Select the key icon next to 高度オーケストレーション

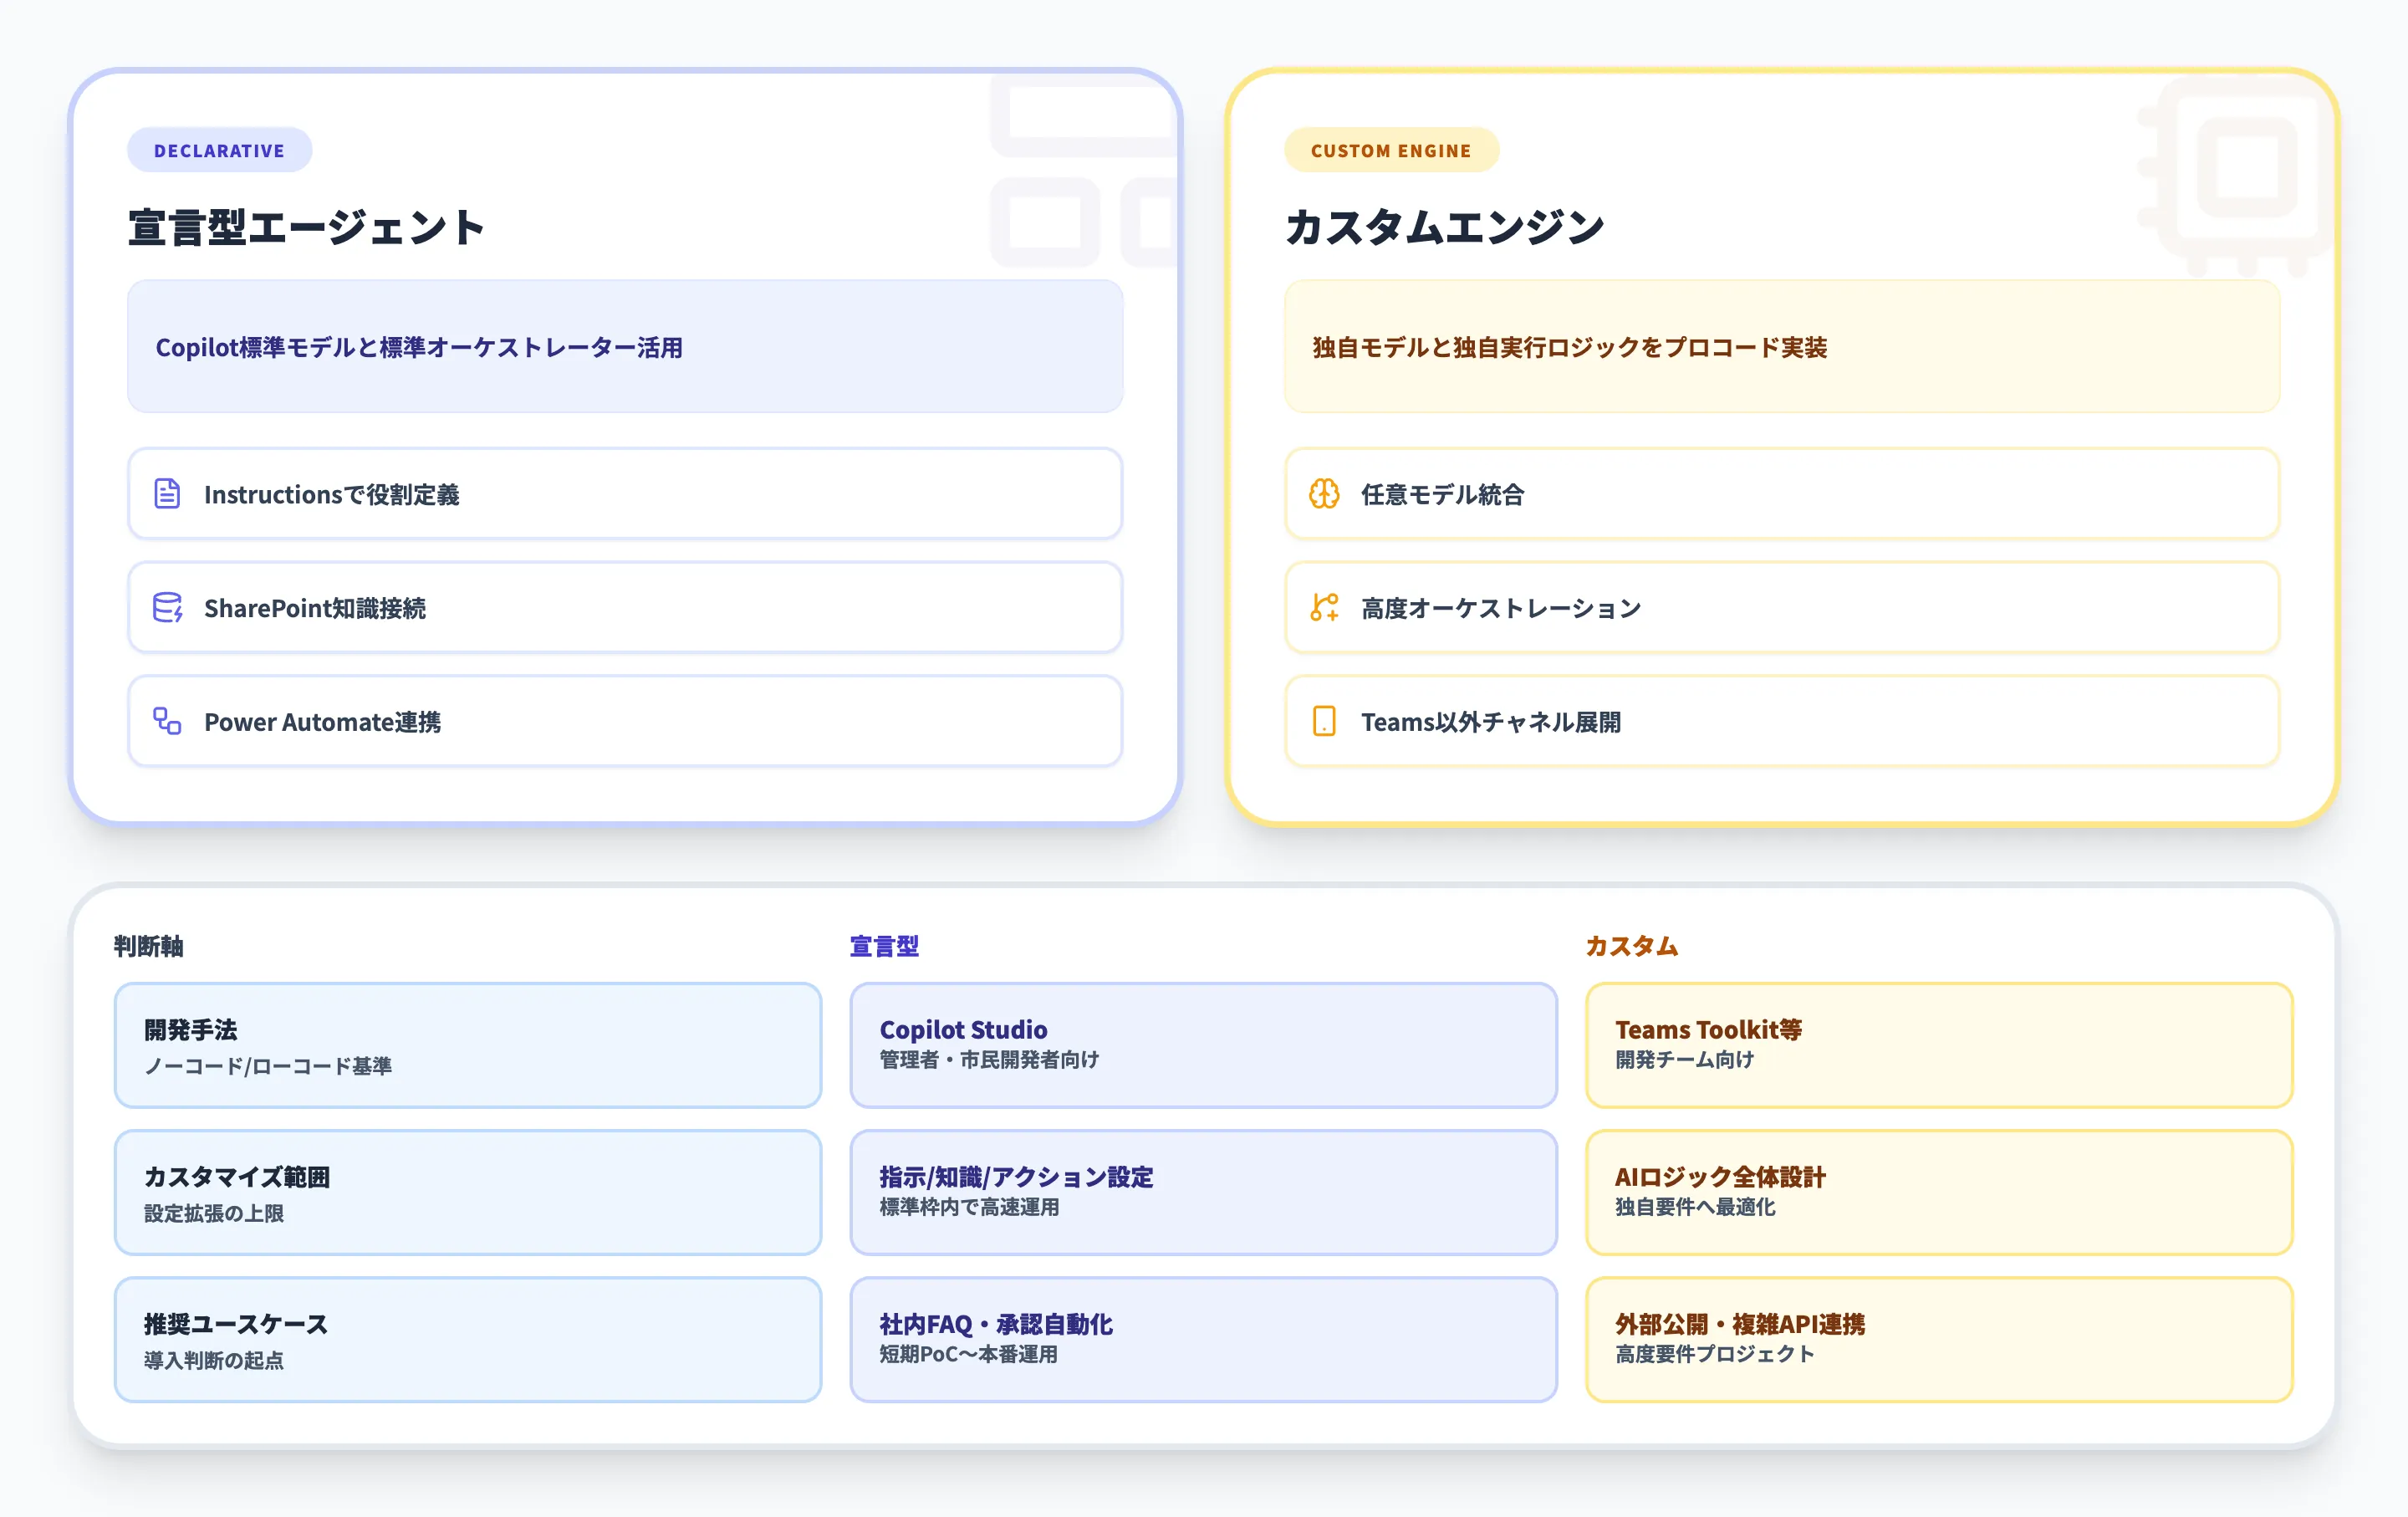coord(1325,608)
